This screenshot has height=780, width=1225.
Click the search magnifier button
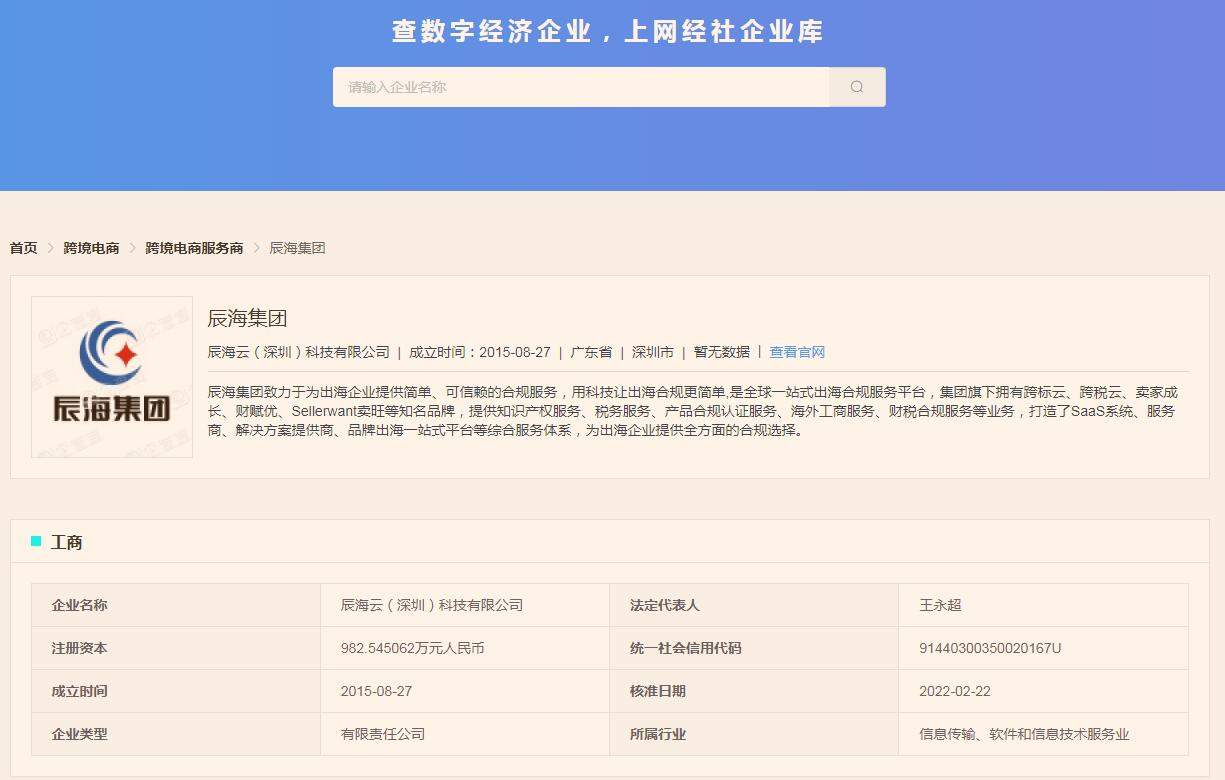click(857, 87)
